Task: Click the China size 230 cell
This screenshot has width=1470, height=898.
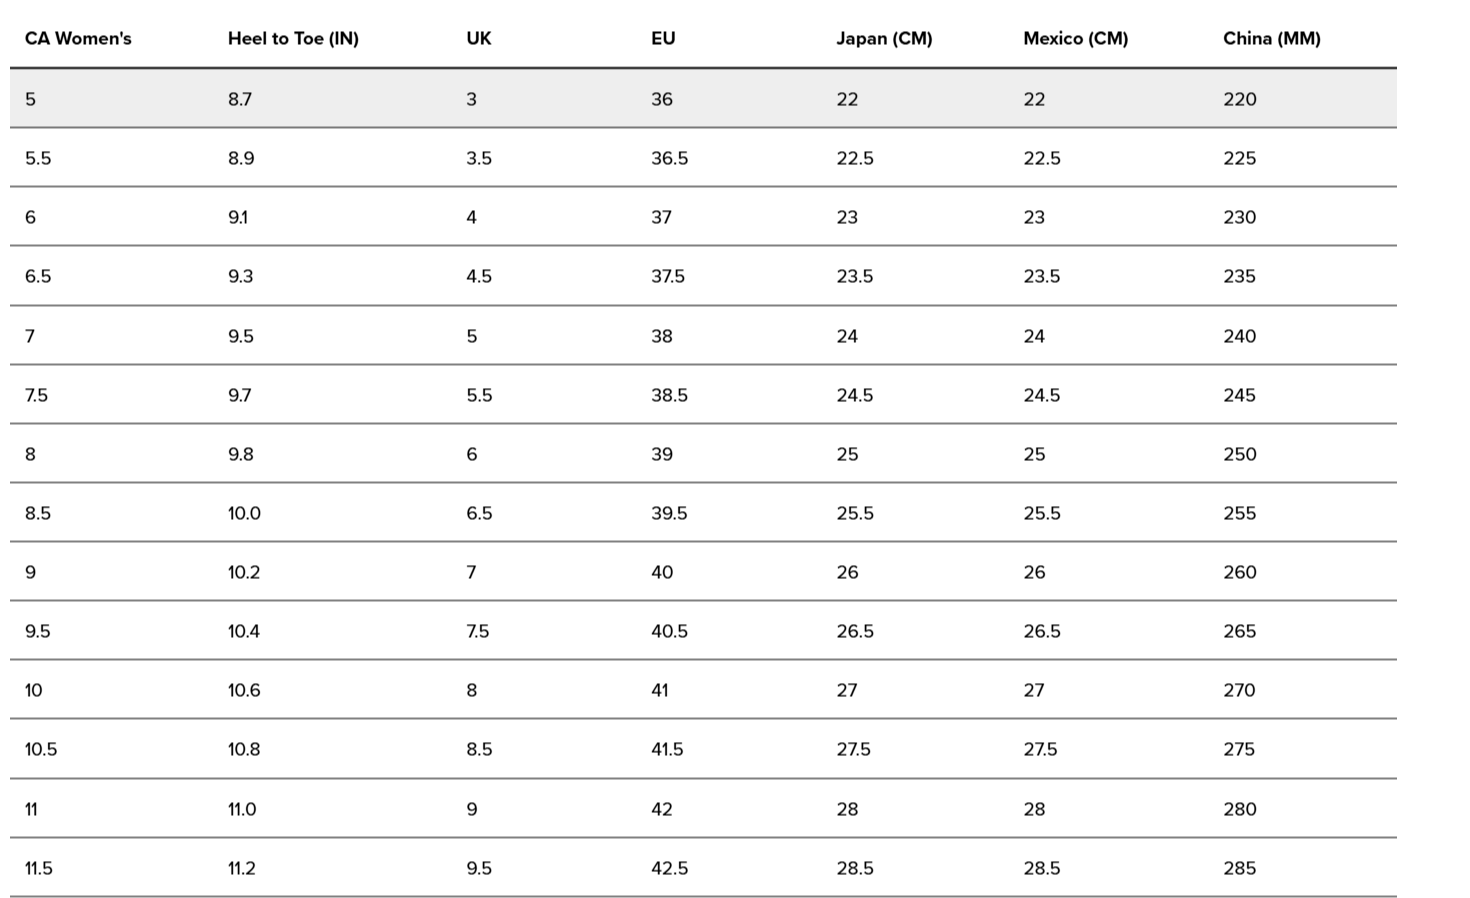Action: tap(1239, 217)
